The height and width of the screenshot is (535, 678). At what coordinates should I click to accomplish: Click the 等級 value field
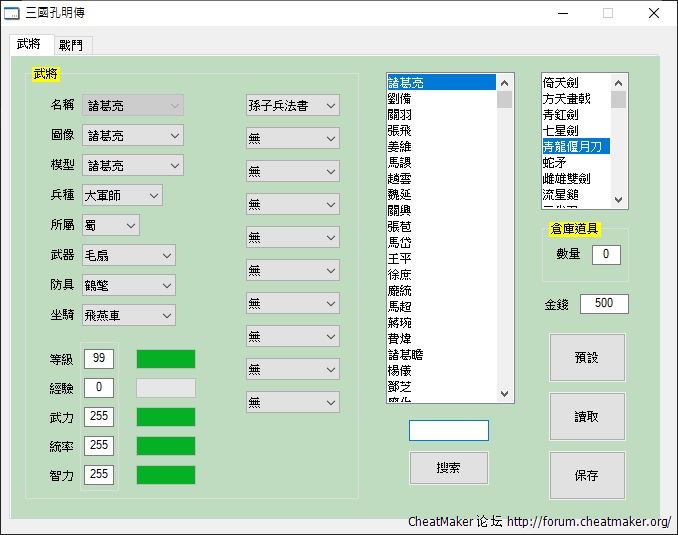coord(99,358)
